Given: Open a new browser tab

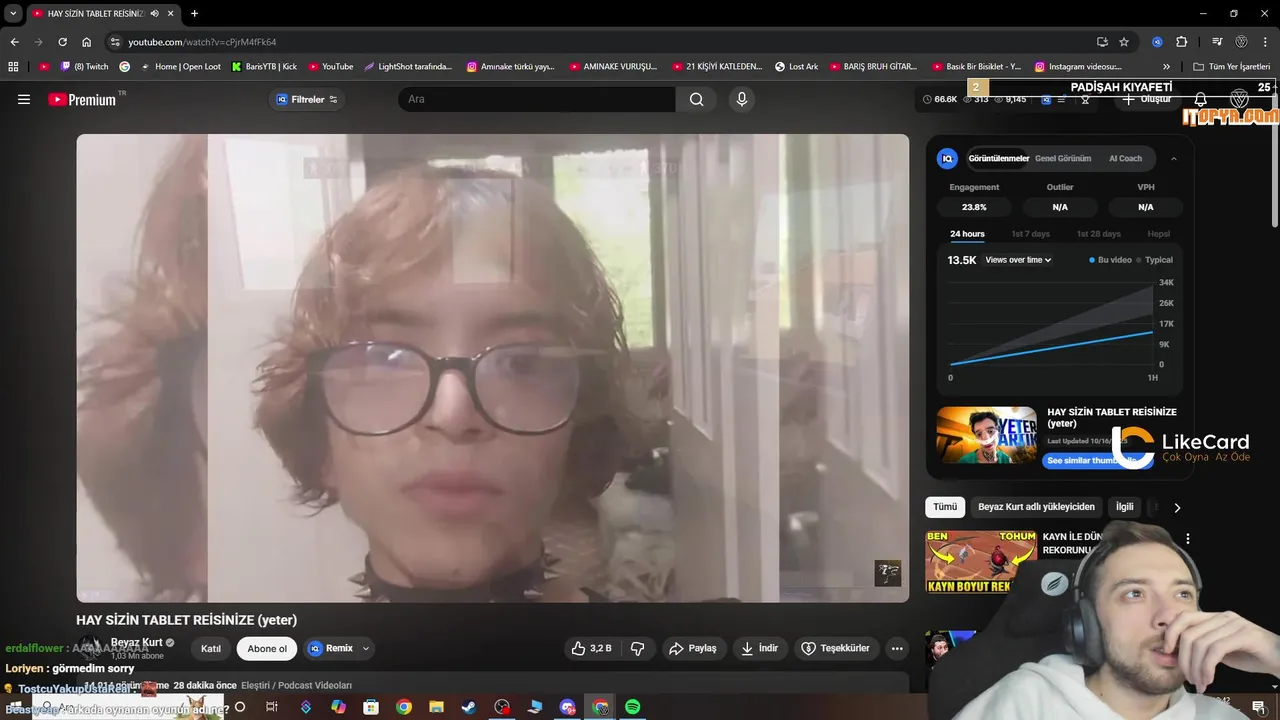Looking at the screenshot, I should click(194, 13).
